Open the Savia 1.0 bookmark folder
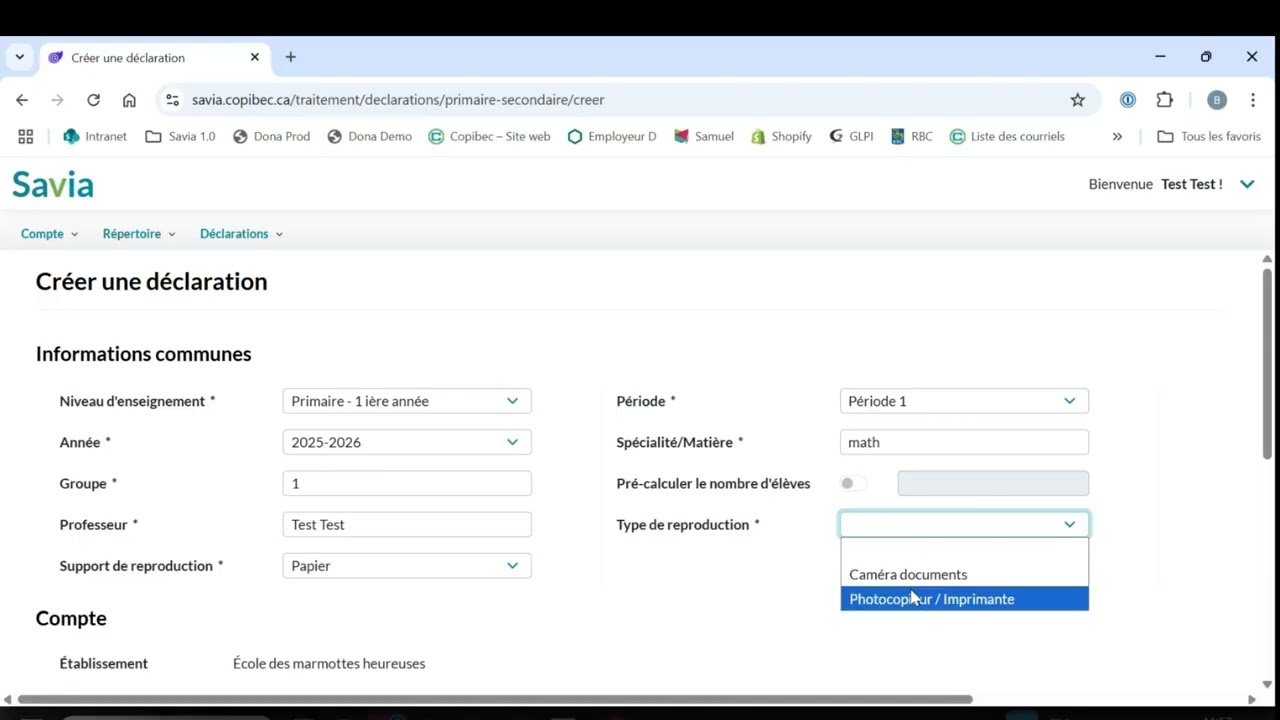Image resolution: width=1280 pixels, height=720 pixels. pyautogui.click(x=180, y=136)
